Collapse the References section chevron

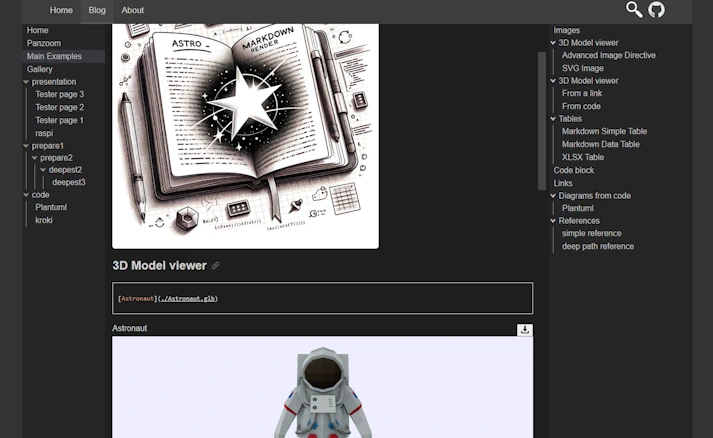(553, 221)
